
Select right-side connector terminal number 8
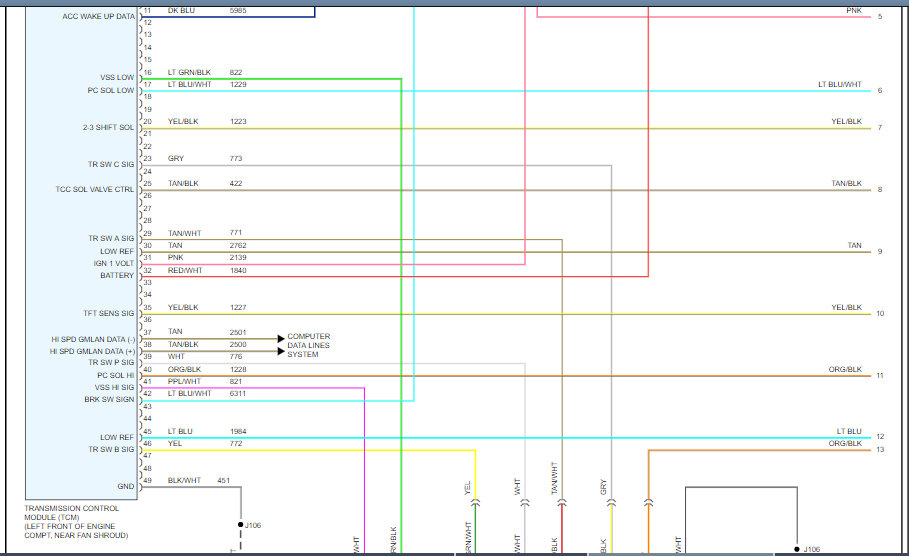(879, 190)
